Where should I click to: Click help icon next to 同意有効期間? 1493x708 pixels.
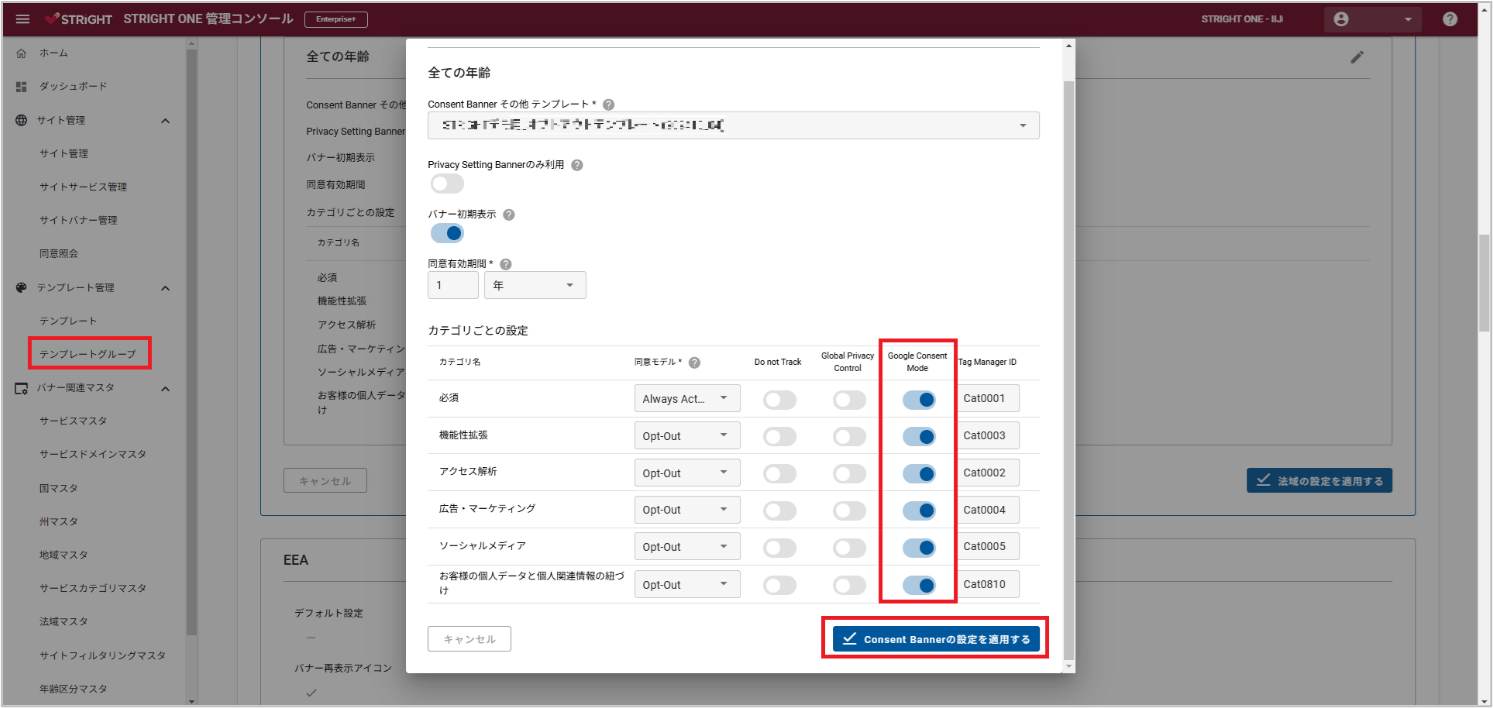[x=505, y=265]
